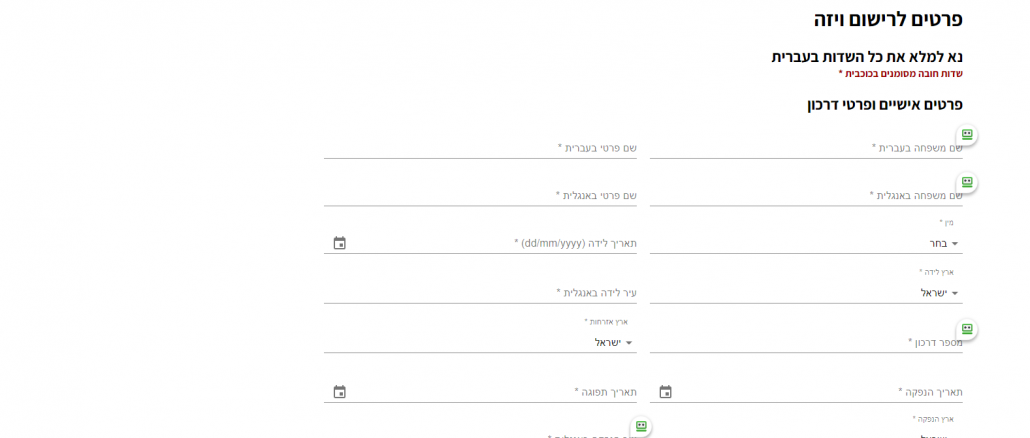Open calendar picker for date of birth
This screenshot has height=438, width=1030.
click(339, 243)
